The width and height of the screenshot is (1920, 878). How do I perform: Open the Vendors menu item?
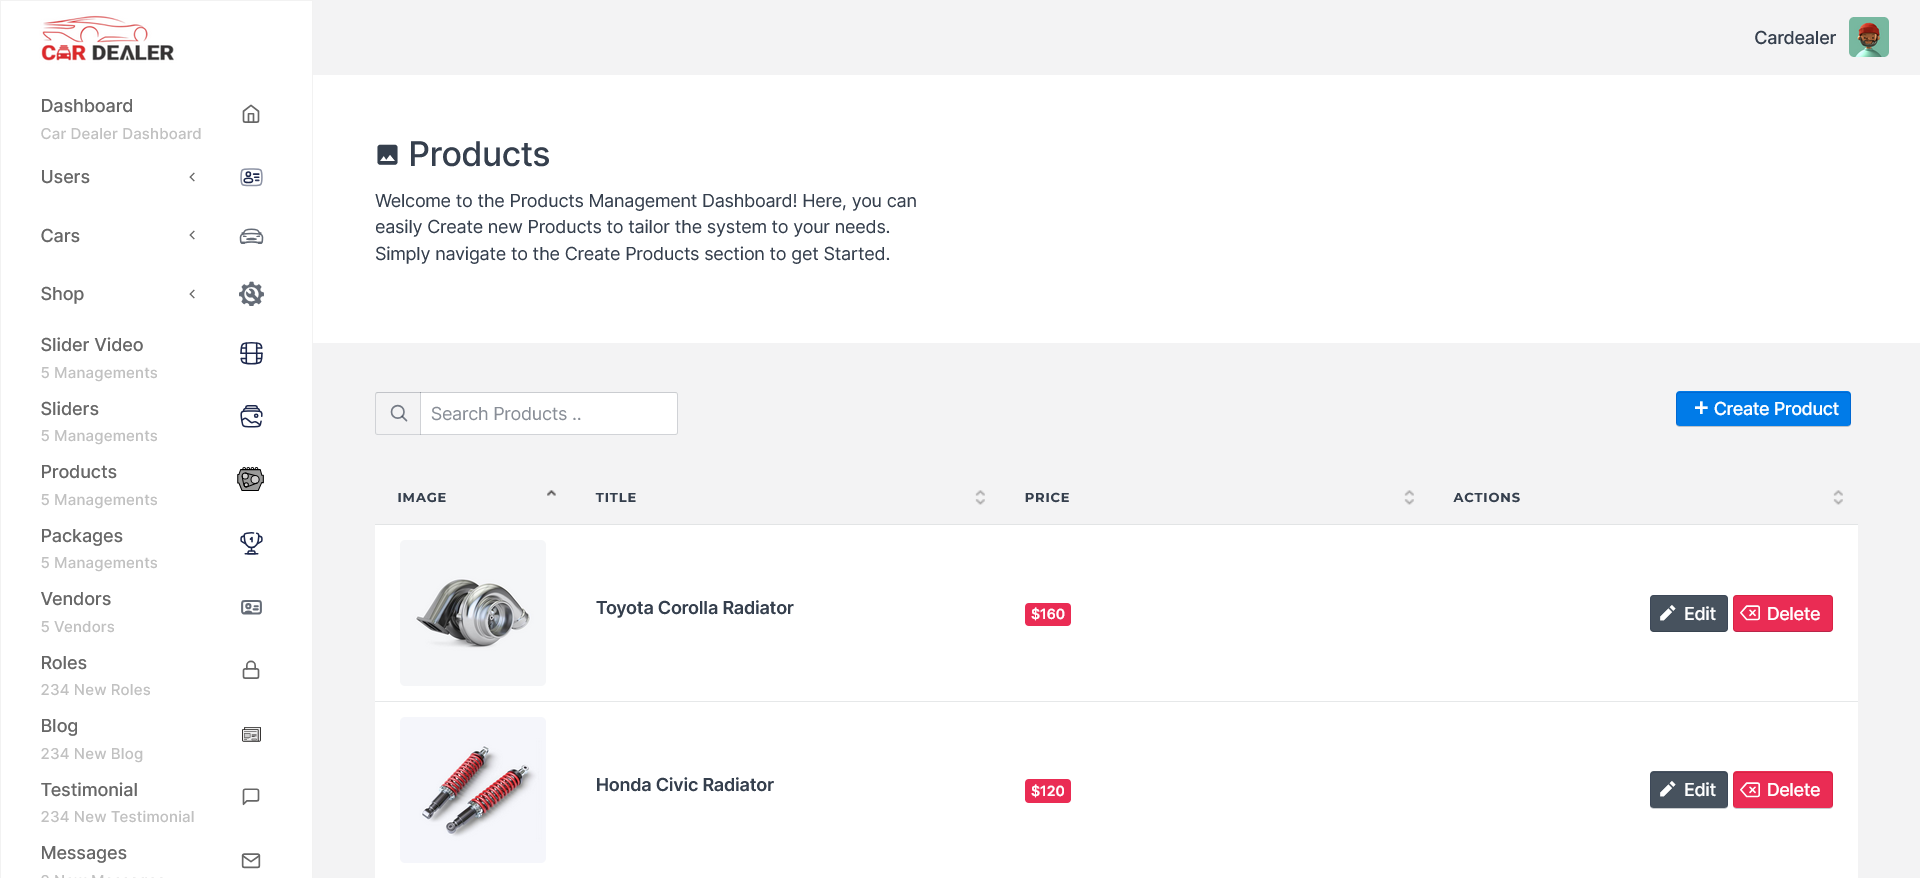[76, 599]
